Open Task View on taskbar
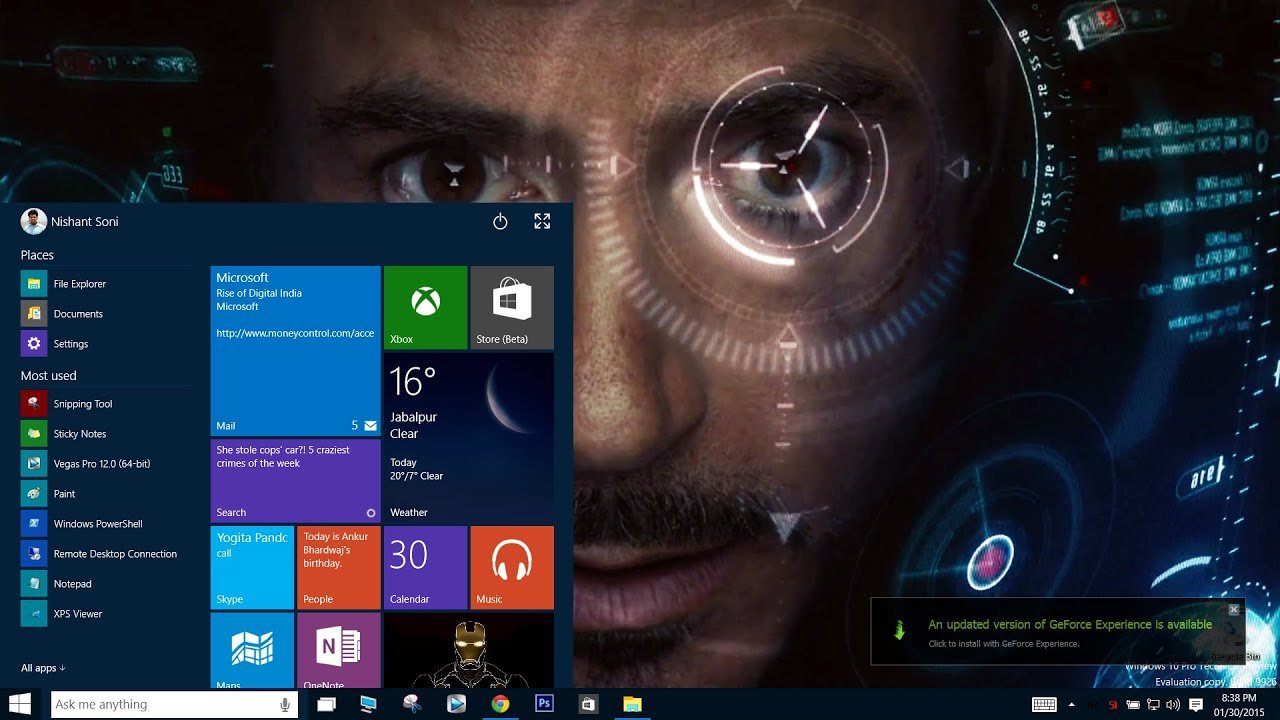The image size is (1280, 720). [x=326, y=704]
